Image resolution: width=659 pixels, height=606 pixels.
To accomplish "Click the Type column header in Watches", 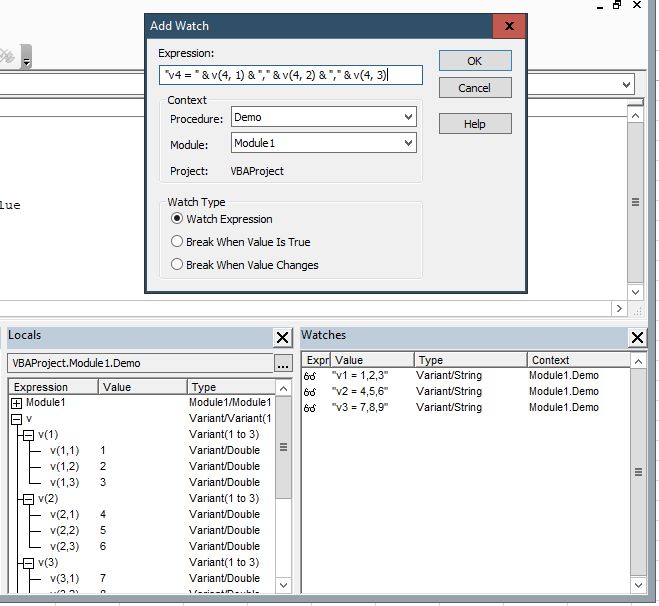I will [x=471, y=360].
